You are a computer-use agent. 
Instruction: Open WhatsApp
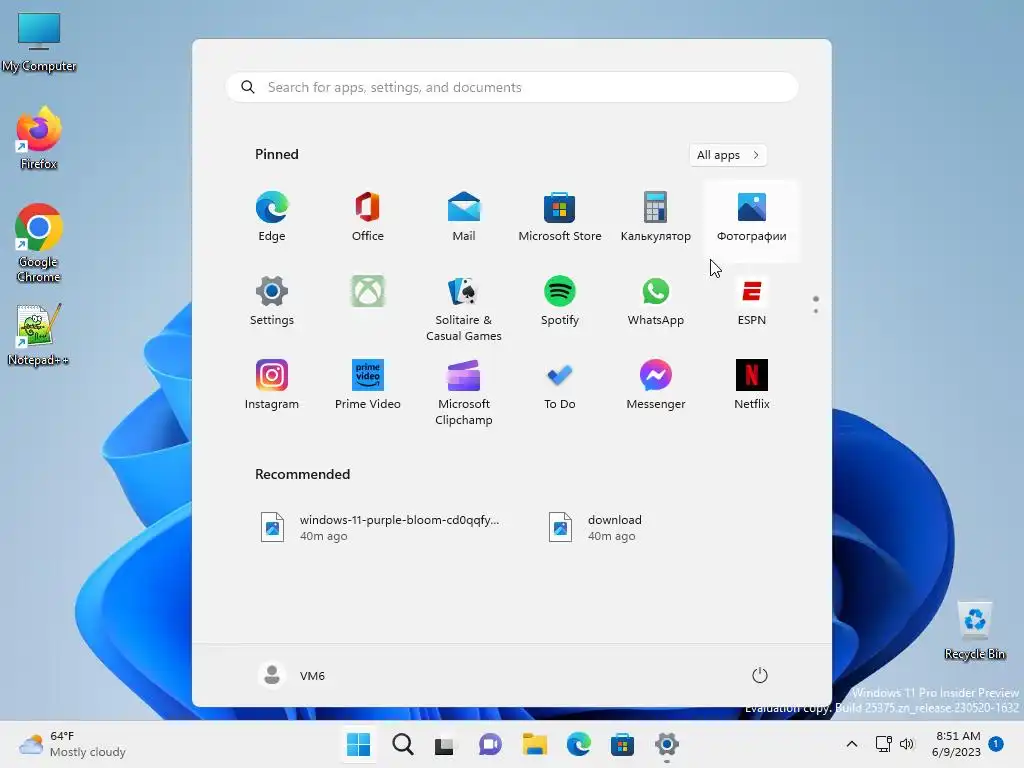pyautogui.click(x=656, y=300)
